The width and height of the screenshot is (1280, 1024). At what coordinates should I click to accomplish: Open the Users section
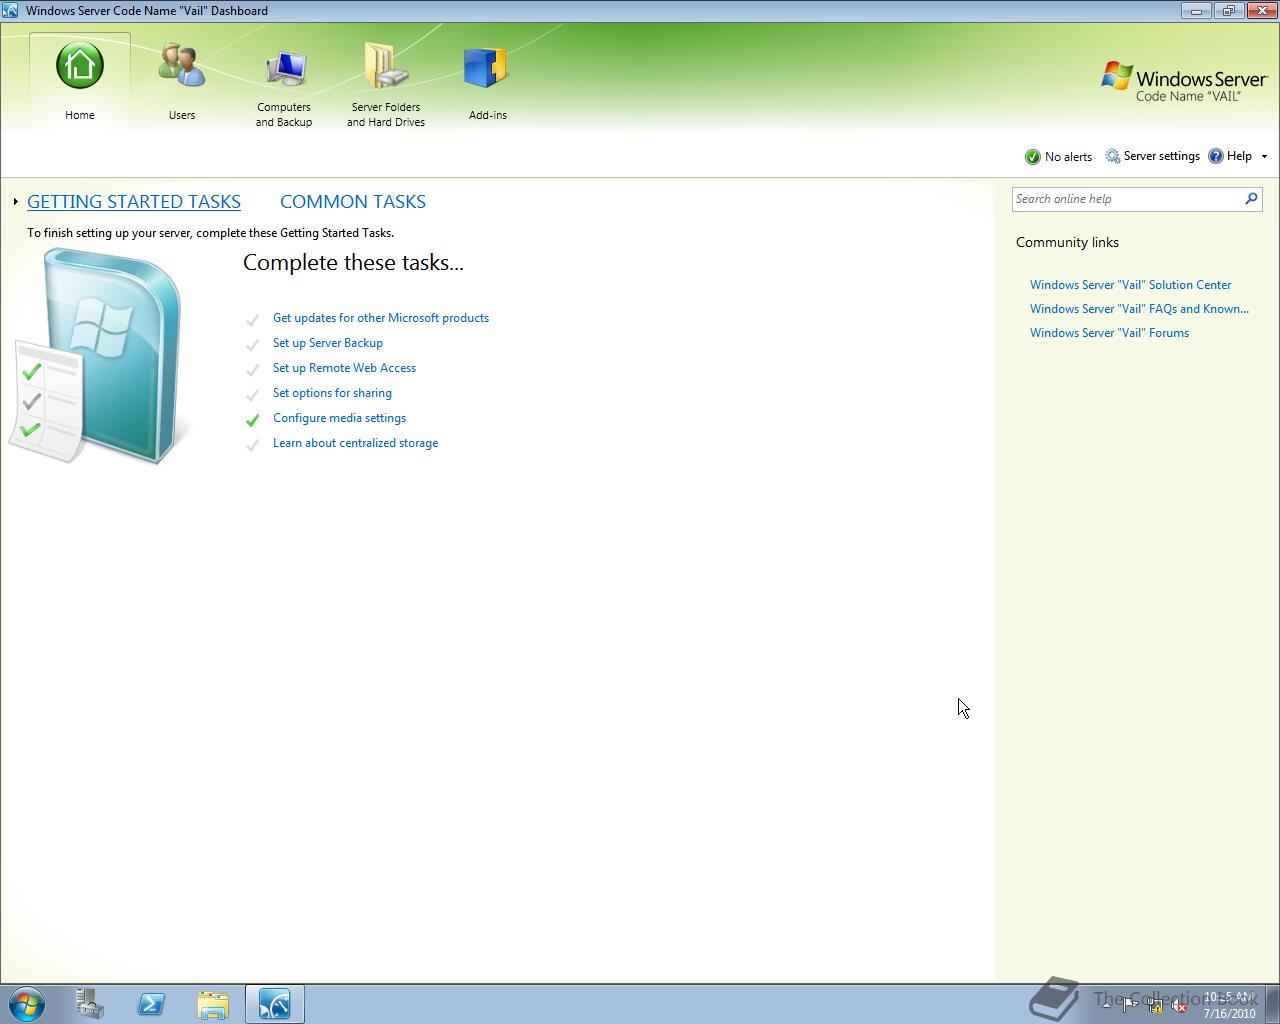[x=182, y=82]
